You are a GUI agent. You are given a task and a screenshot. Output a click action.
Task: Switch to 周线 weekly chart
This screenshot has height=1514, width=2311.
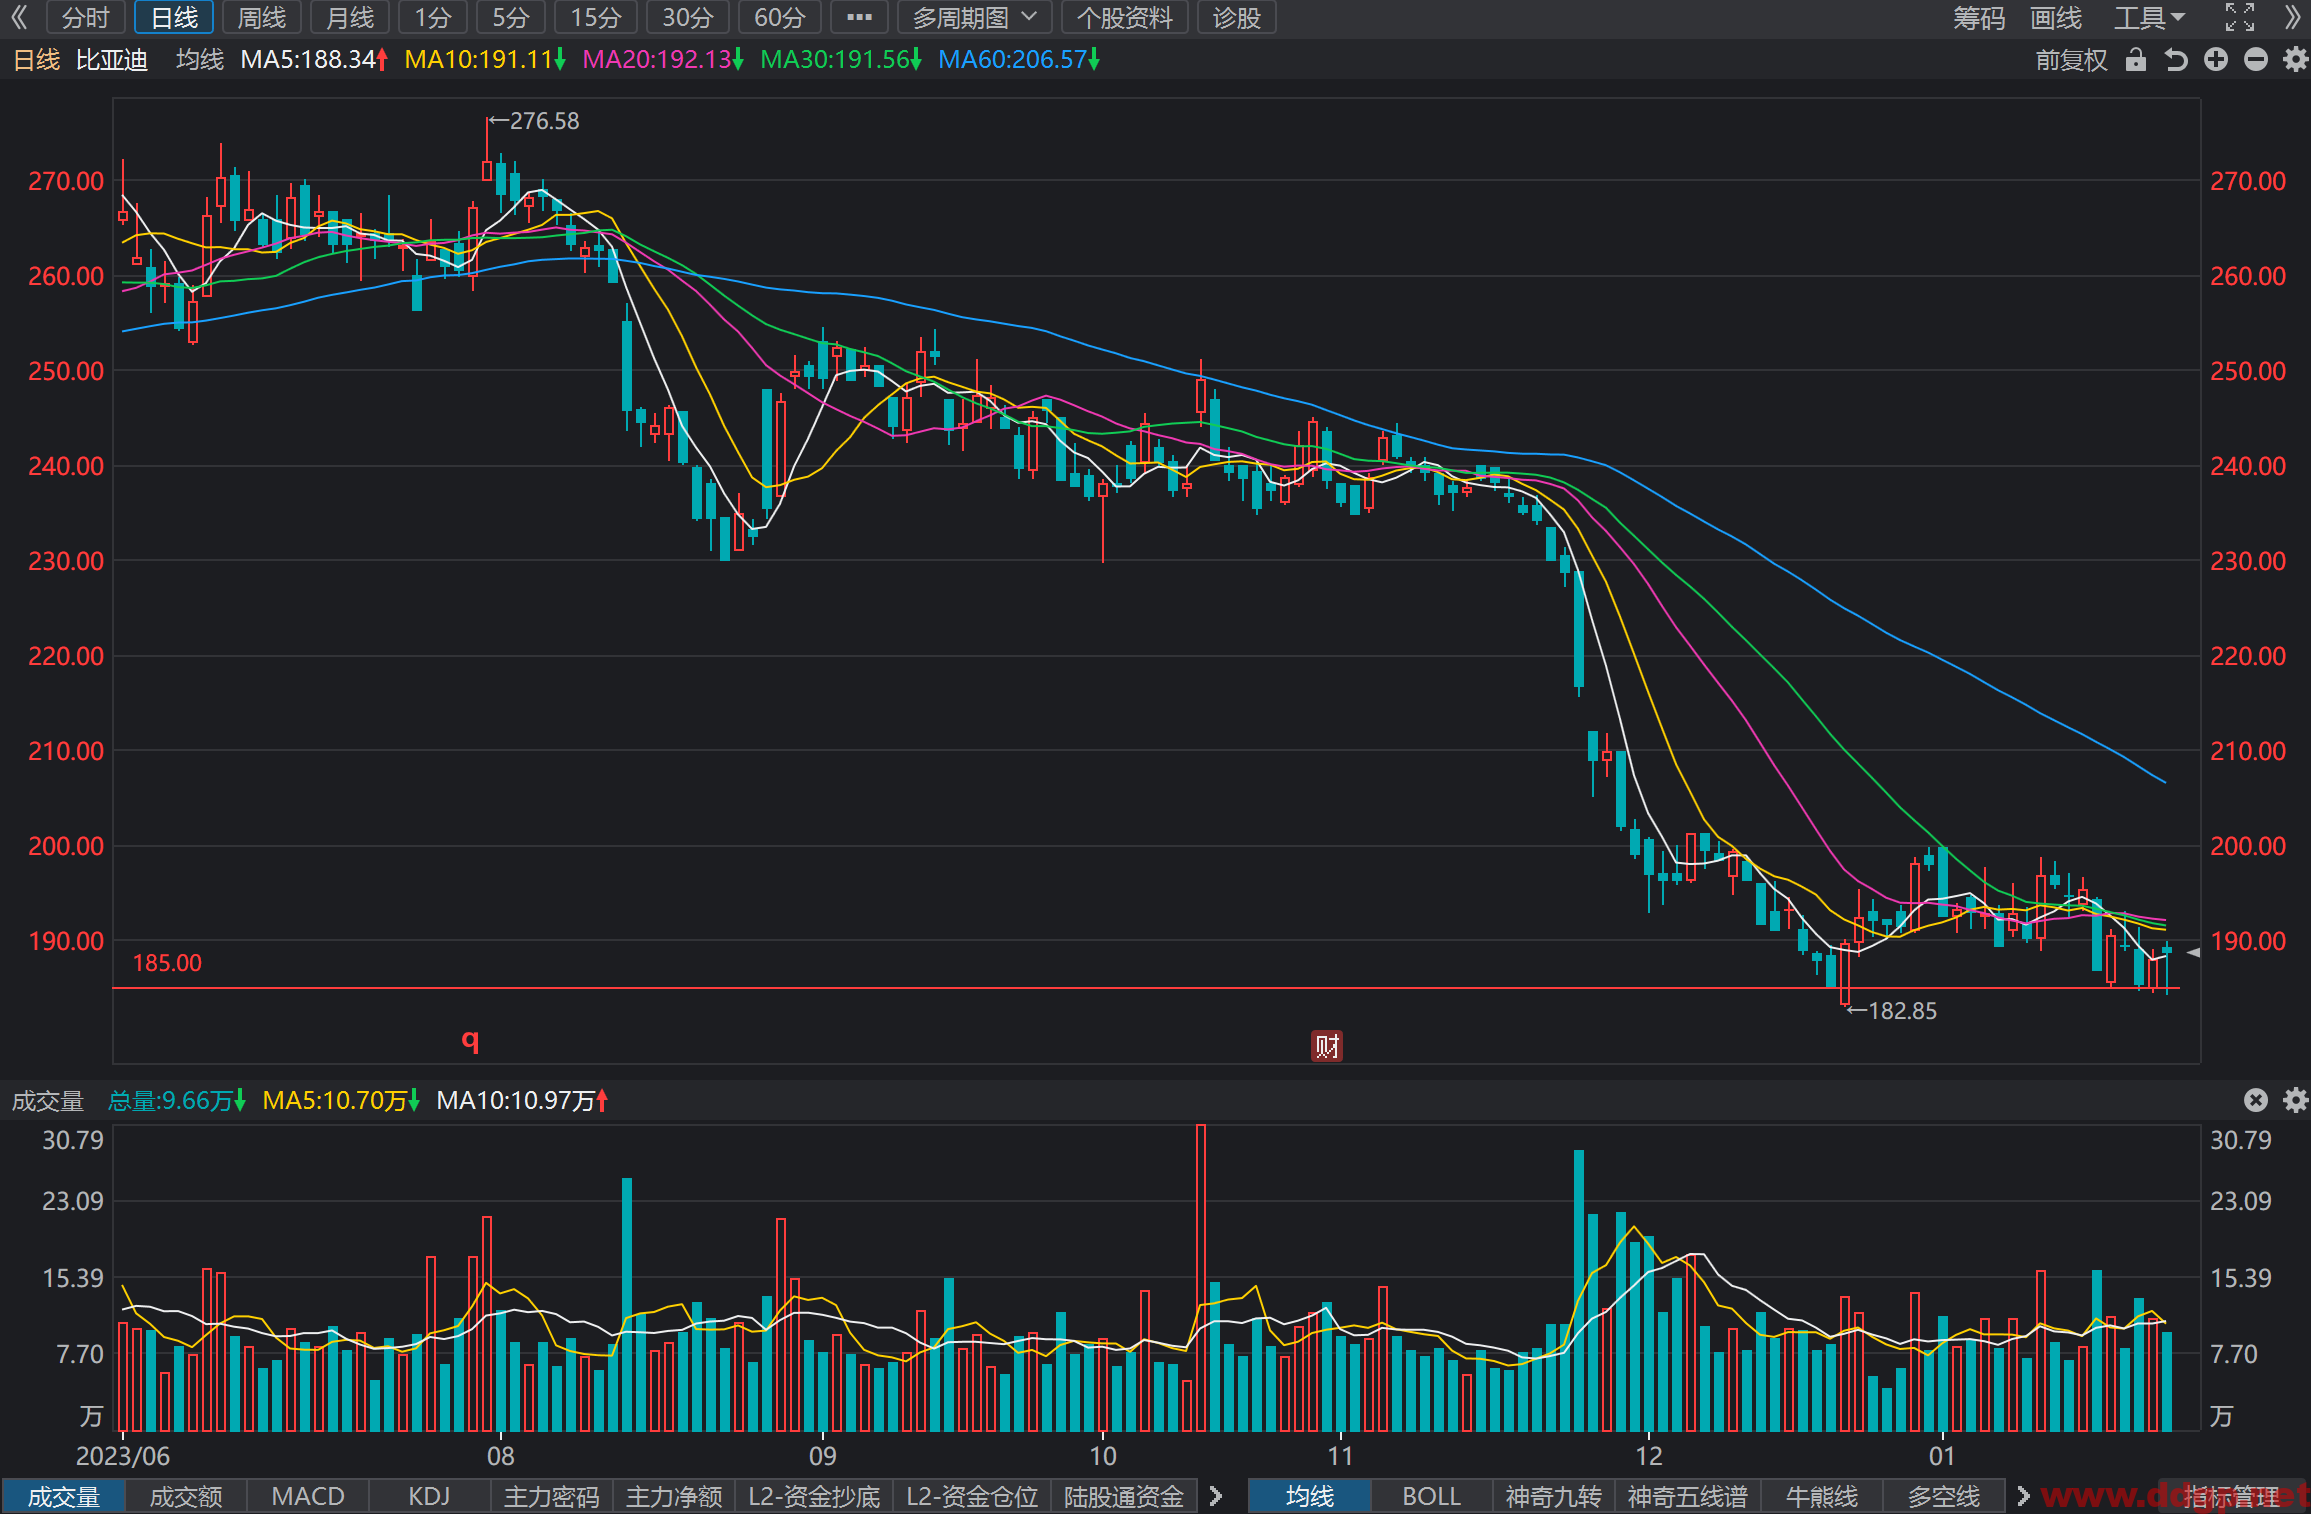(262, 17)
